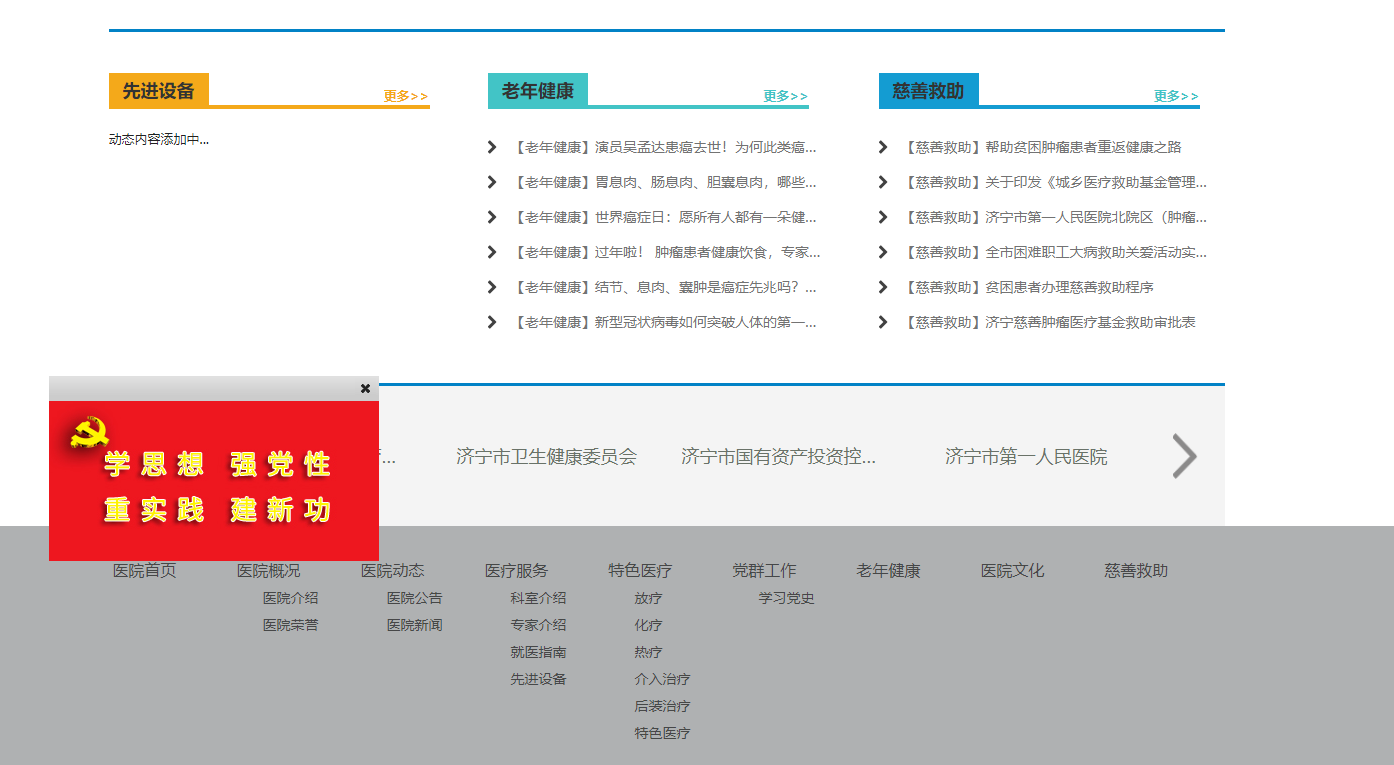1394x765 pixels.
Task: Click chevron beside 济宁市第一人民医院北院区 article
Action: coord(882,217)
